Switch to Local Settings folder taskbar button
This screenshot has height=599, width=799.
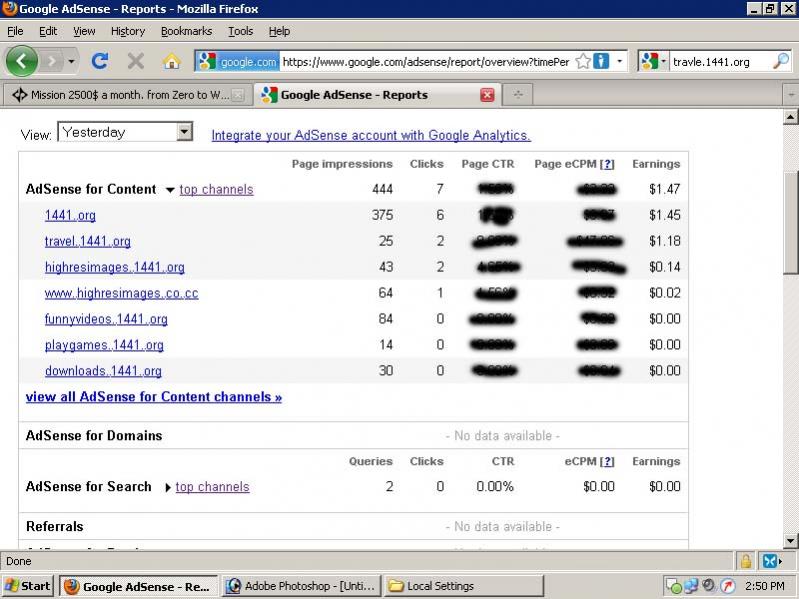point(464,586)
